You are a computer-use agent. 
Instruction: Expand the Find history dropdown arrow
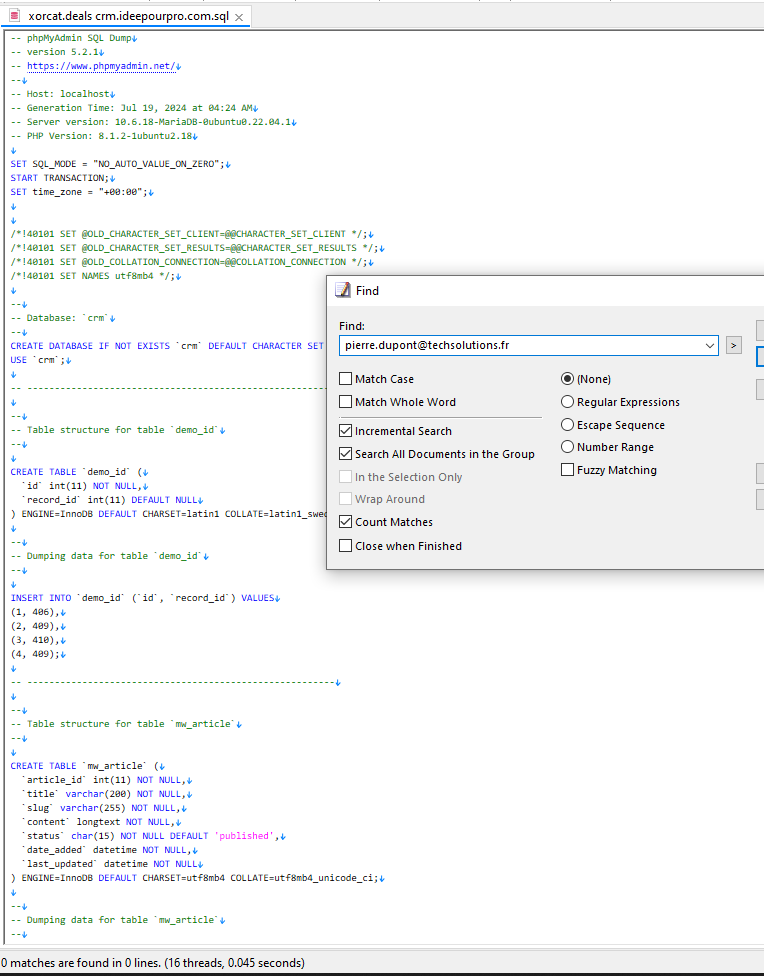709,345
